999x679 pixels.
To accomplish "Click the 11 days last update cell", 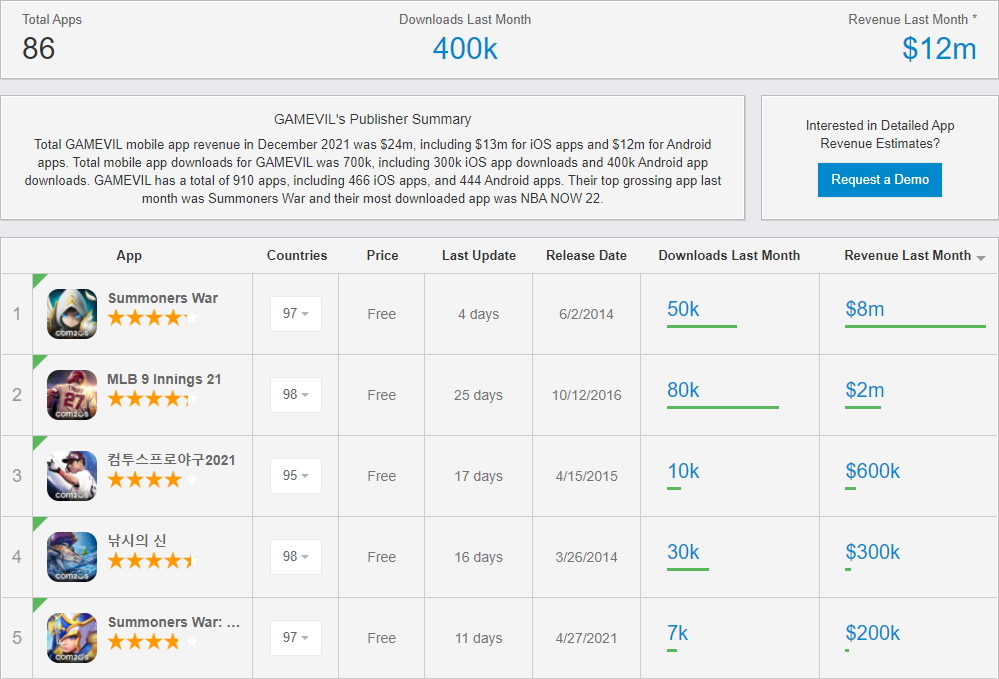I will click(478, 638).
